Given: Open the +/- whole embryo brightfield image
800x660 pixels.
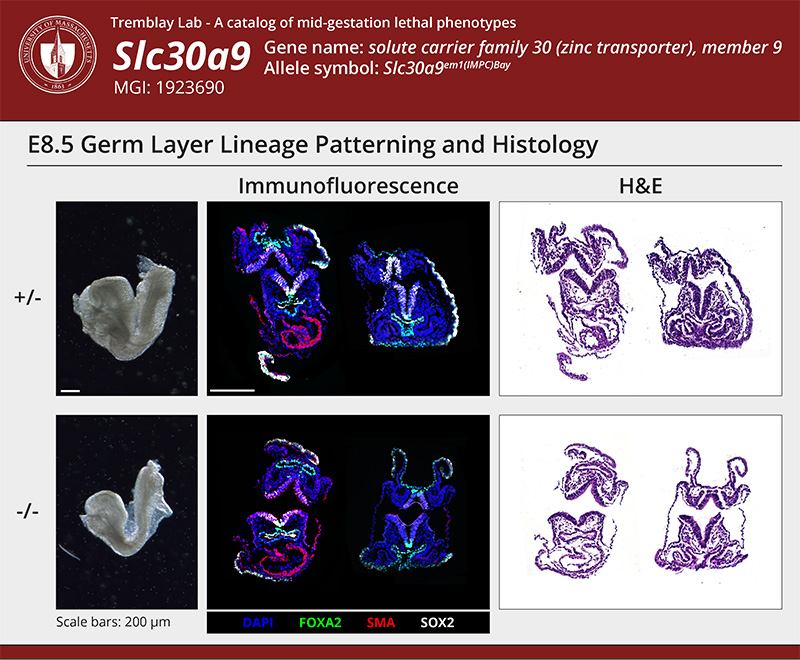Looking at the screenshot, I should pos(126,298).
